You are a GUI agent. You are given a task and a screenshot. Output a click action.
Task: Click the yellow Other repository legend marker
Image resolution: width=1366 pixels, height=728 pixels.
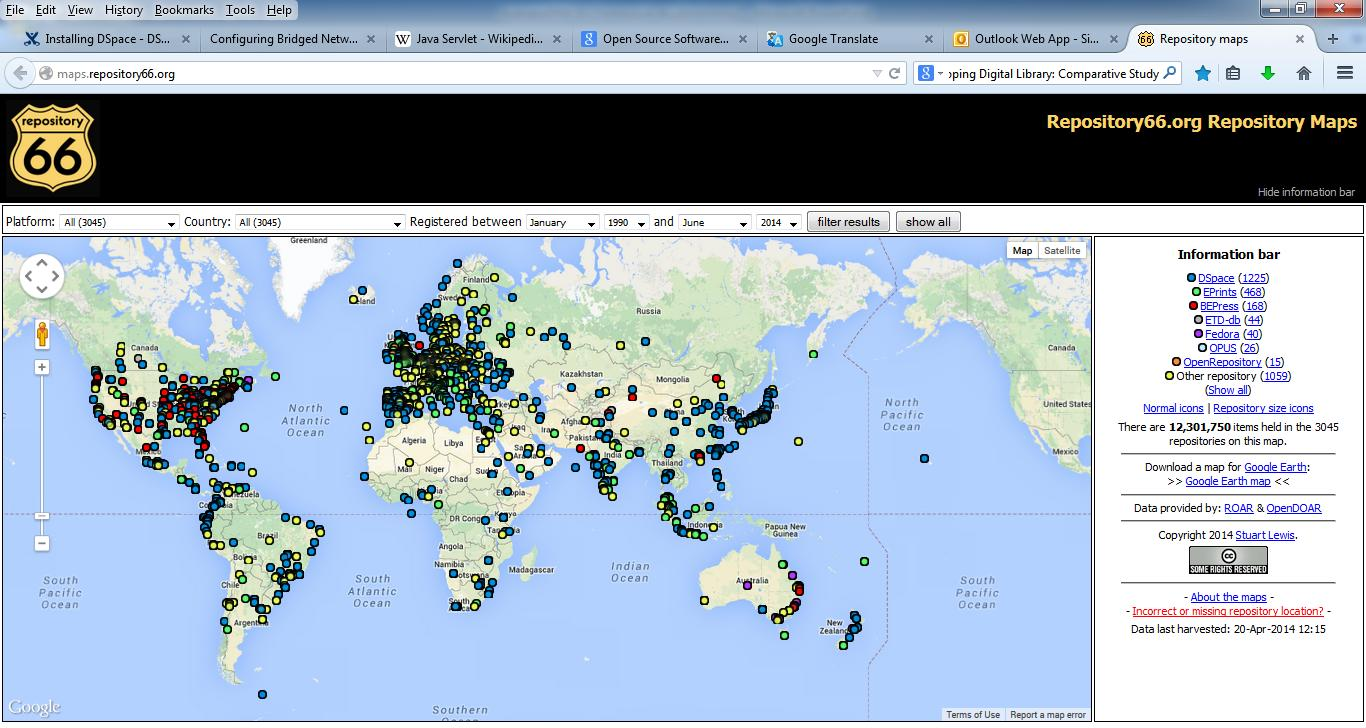point(1170,376)
